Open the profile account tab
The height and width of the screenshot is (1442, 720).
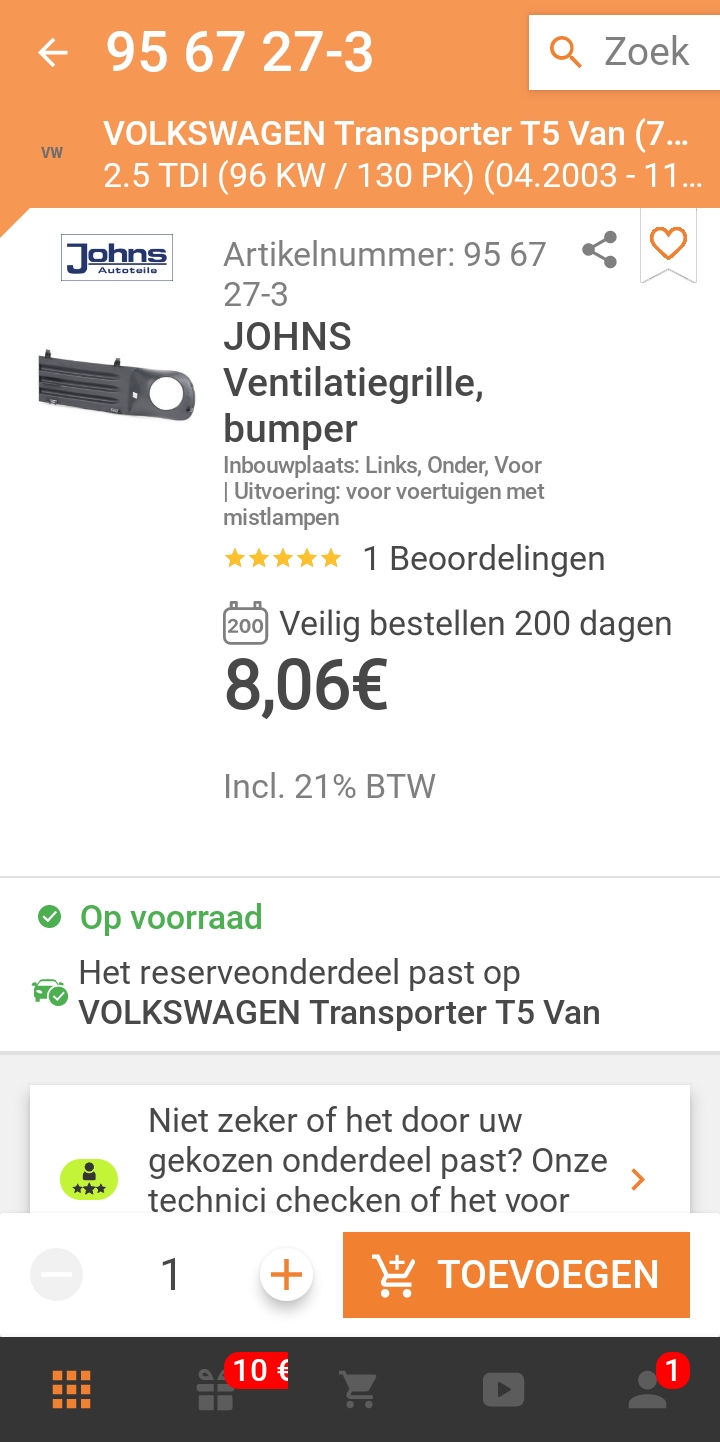point(648,1389)
